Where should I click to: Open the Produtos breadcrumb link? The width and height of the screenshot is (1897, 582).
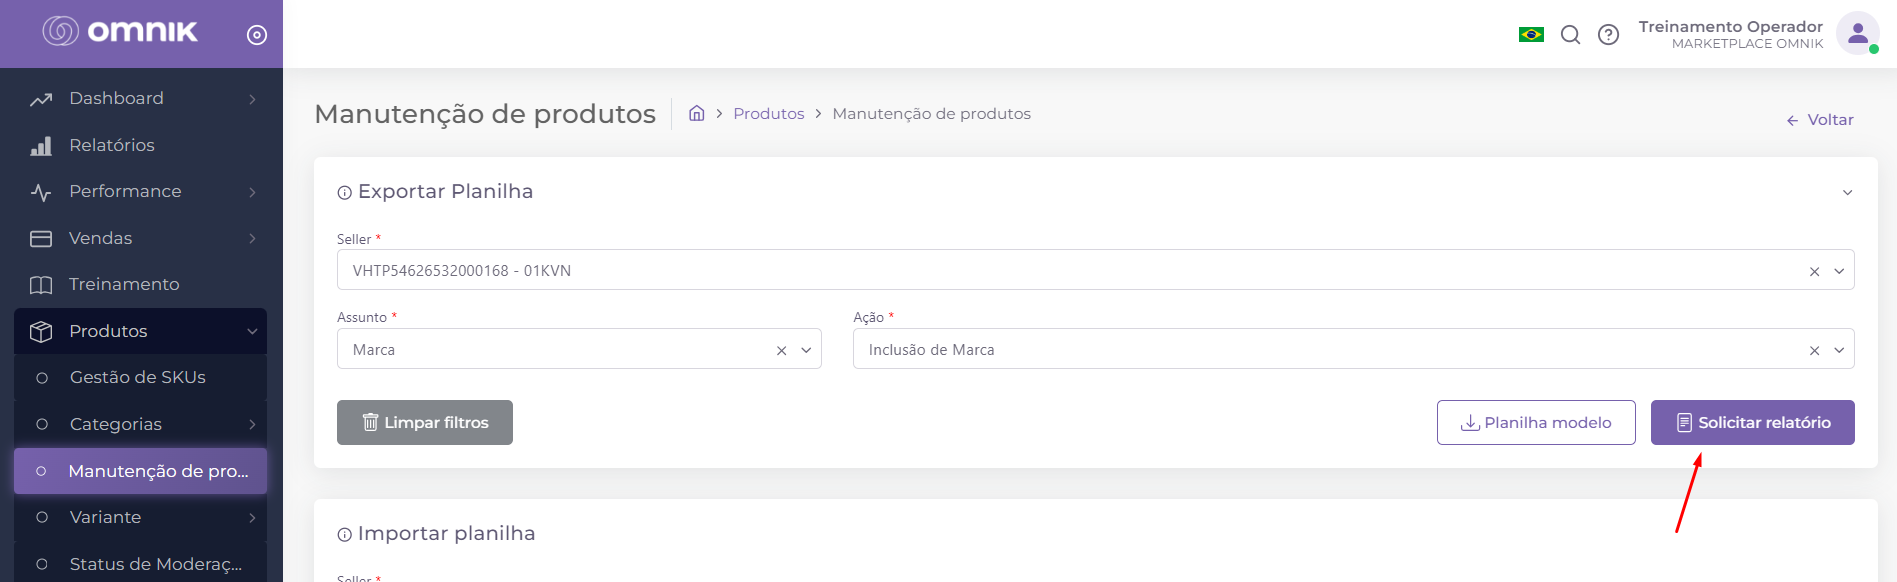pos(768,113)
